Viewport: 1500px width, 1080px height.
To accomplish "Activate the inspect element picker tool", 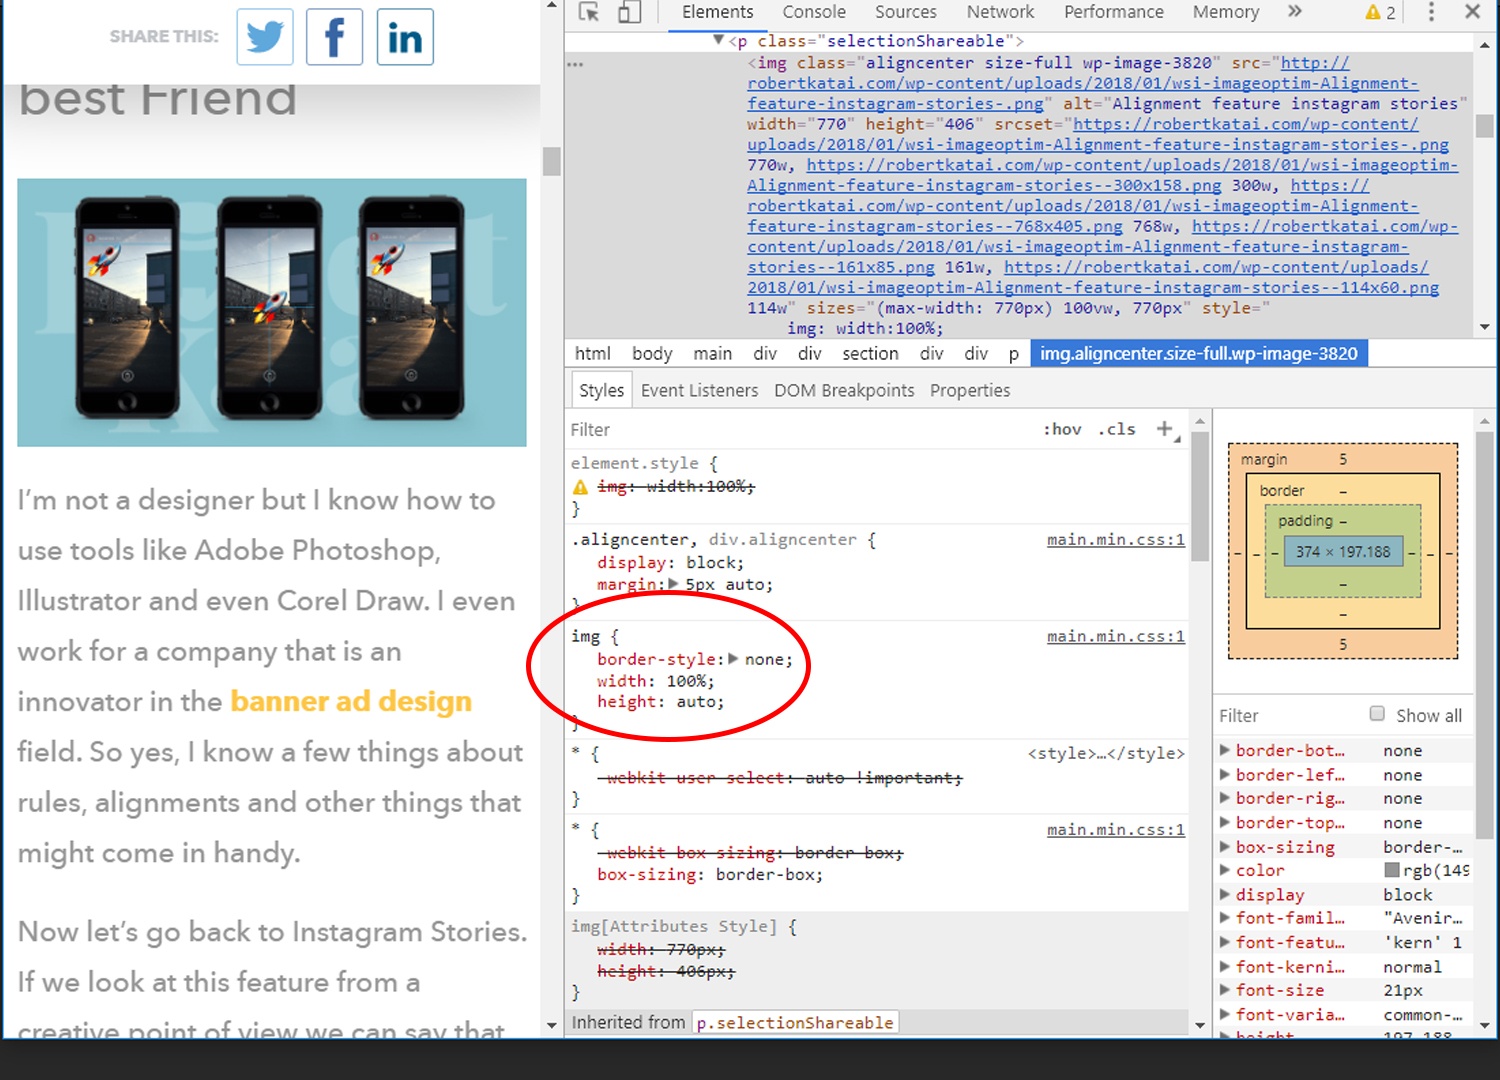I will (x=589, y=12).
